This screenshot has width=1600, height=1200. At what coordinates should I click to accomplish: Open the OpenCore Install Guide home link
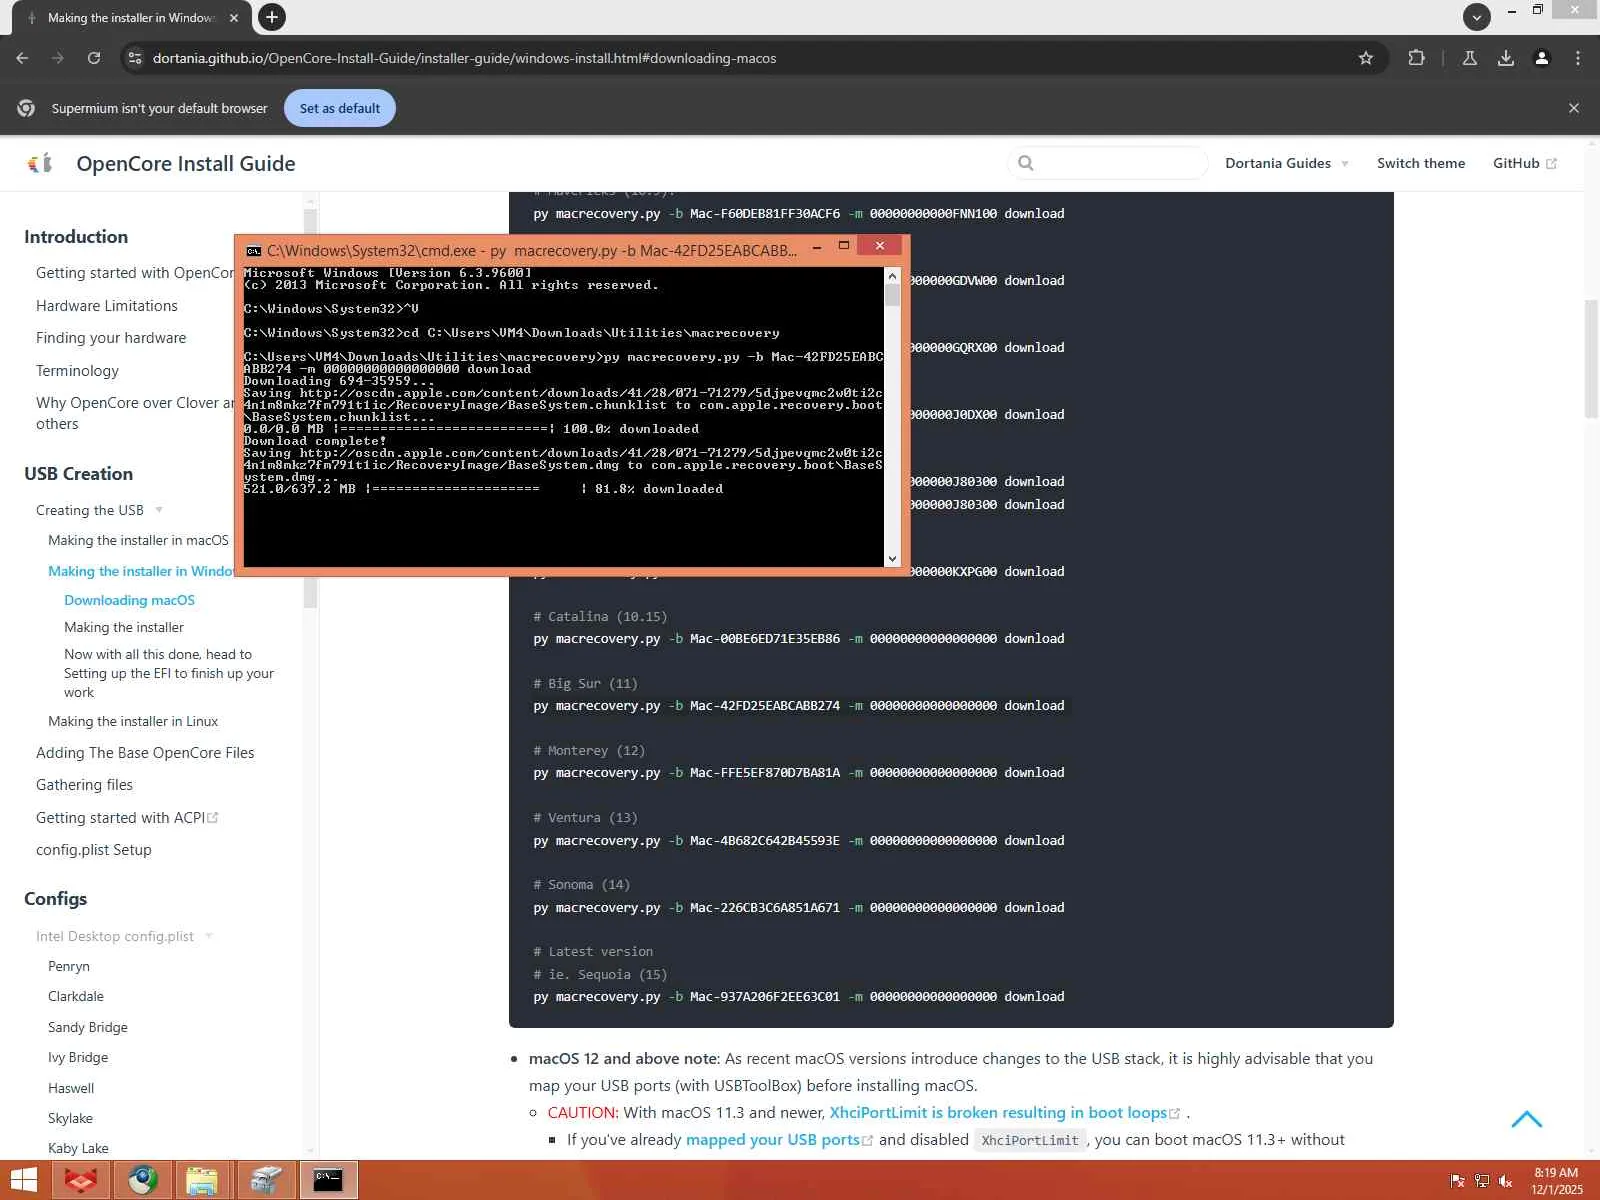(x=186, y=163)
